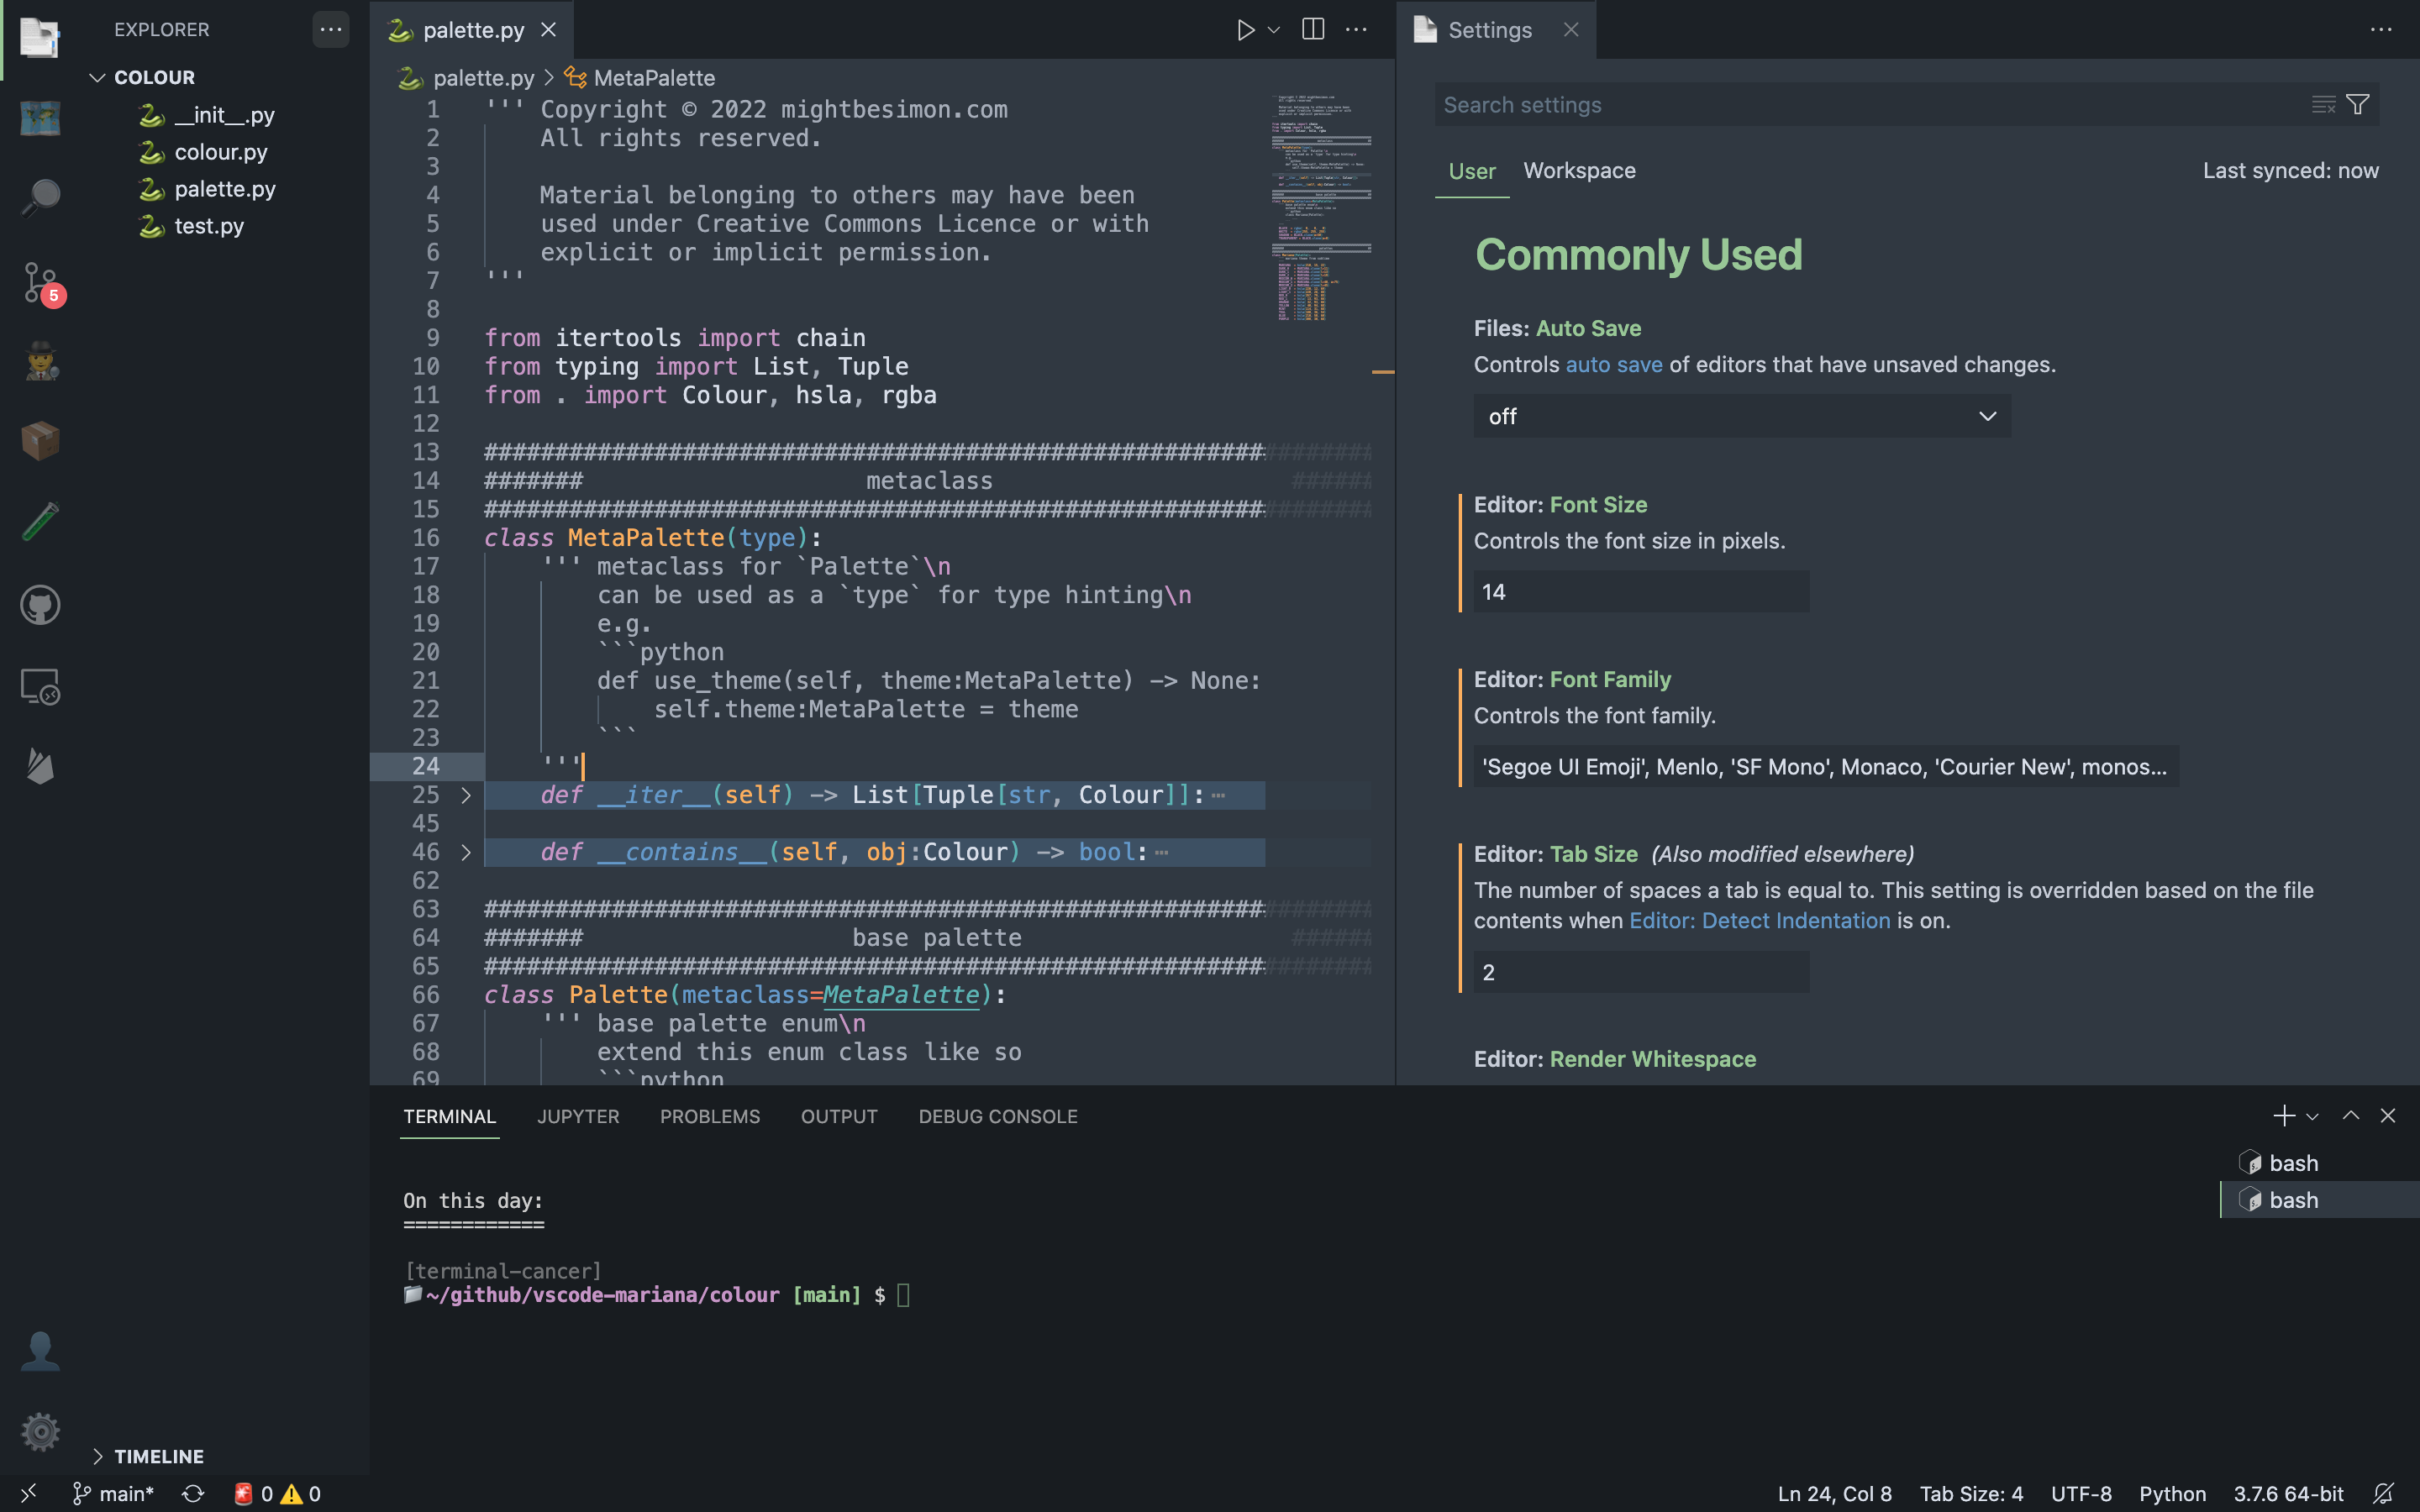Split the editor to the right
The width and height of the screenshot is (2420, 1512).
click(1313, 30)
